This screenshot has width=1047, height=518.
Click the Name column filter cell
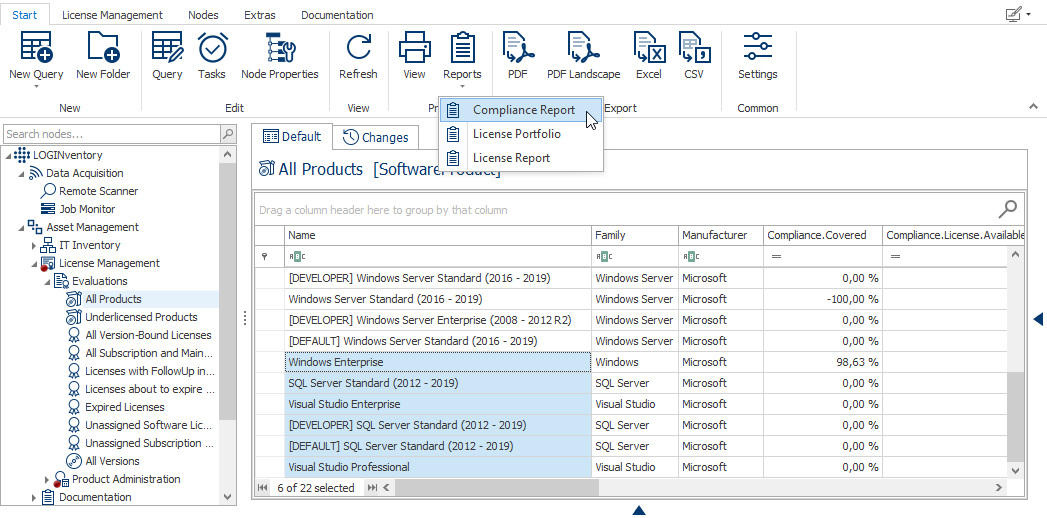coord(438,256)
